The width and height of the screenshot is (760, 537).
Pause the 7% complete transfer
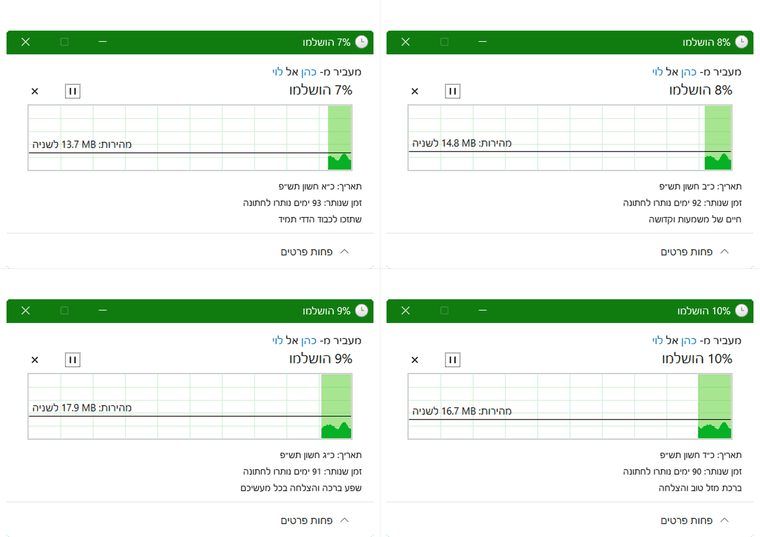coord(72,91)
